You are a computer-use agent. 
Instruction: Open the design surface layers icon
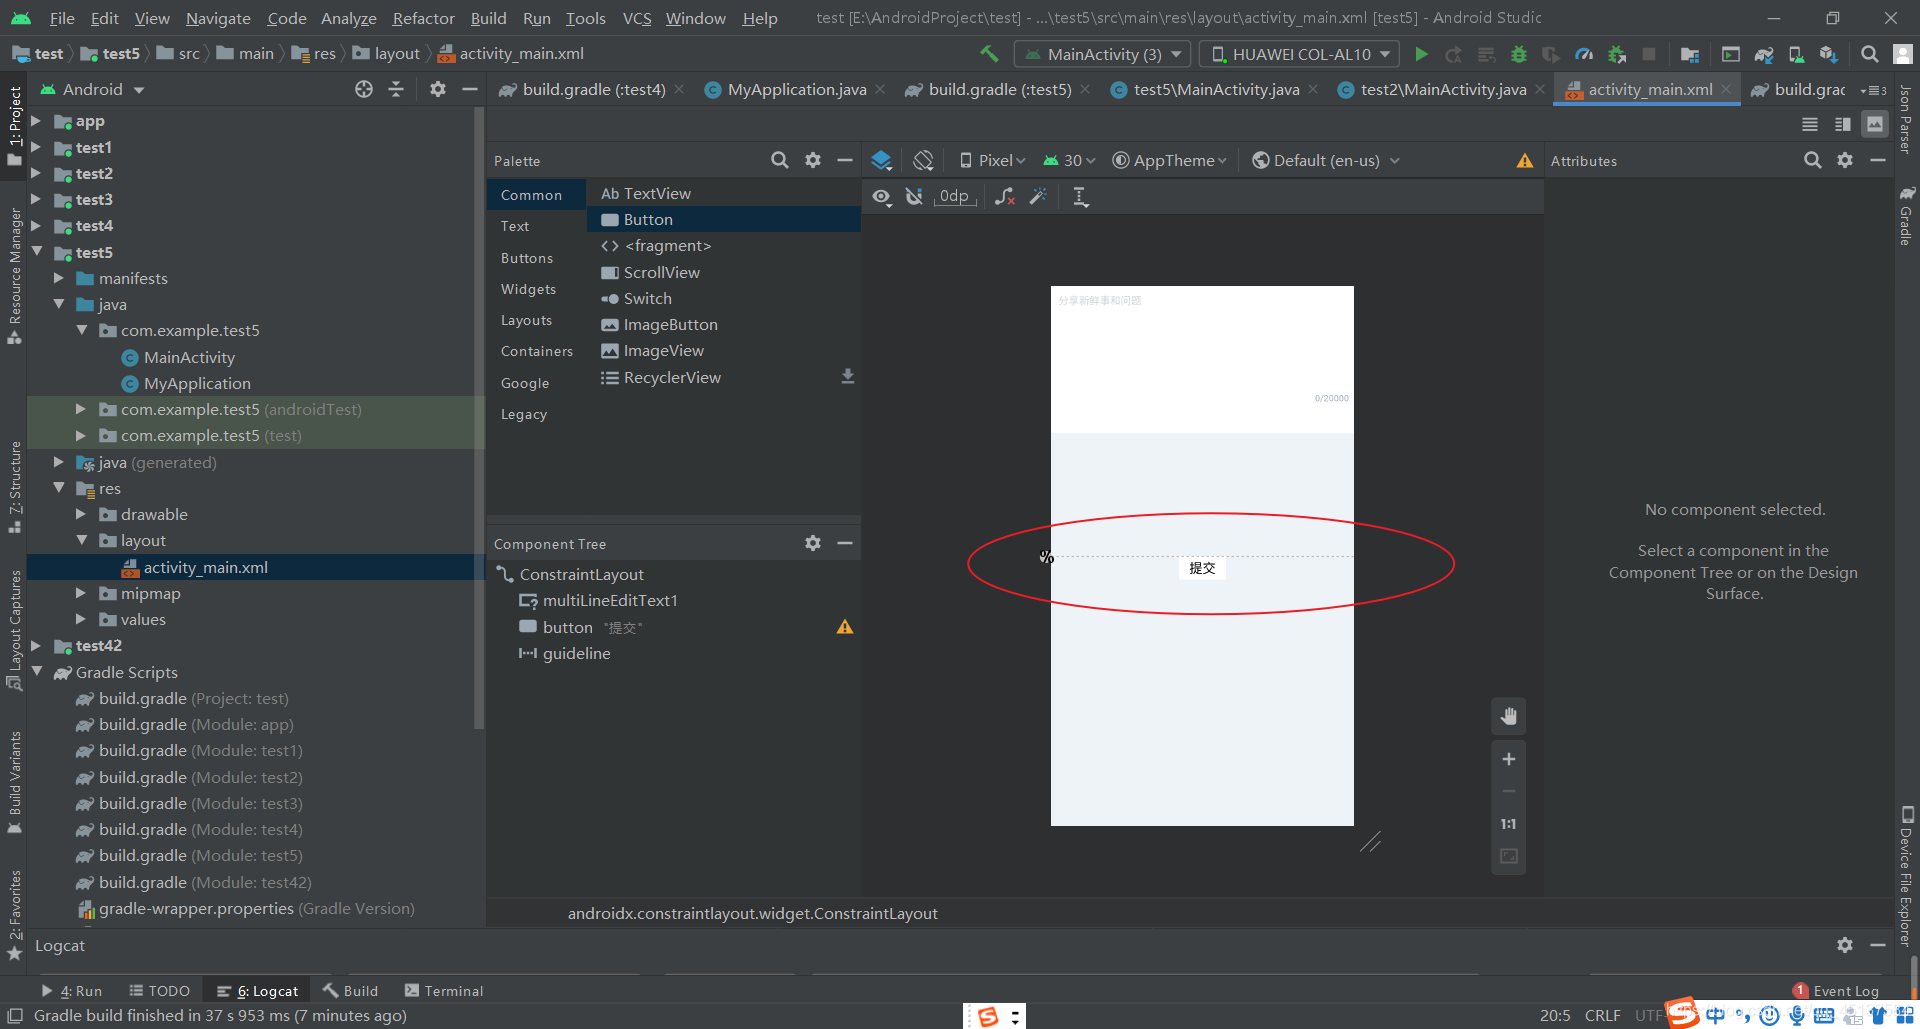click(x=881, y=160)
